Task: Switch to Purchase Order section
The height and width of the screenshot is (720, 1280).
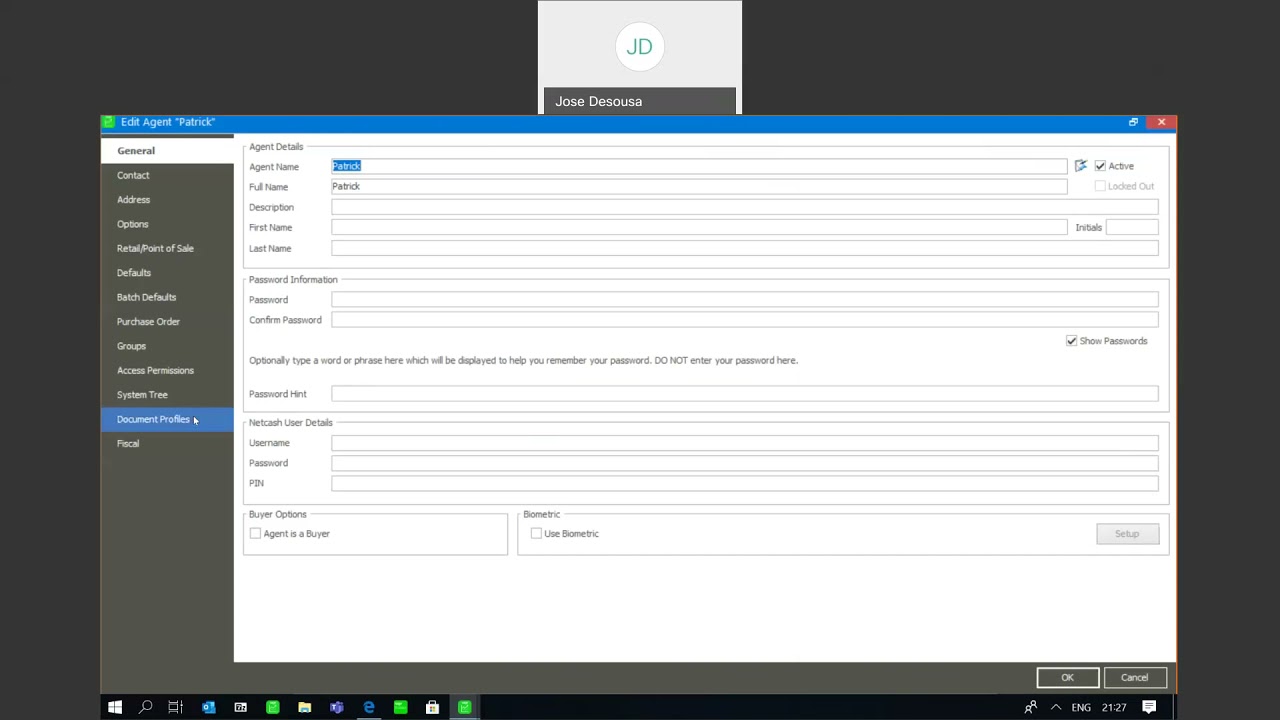Action: point(167,322)
